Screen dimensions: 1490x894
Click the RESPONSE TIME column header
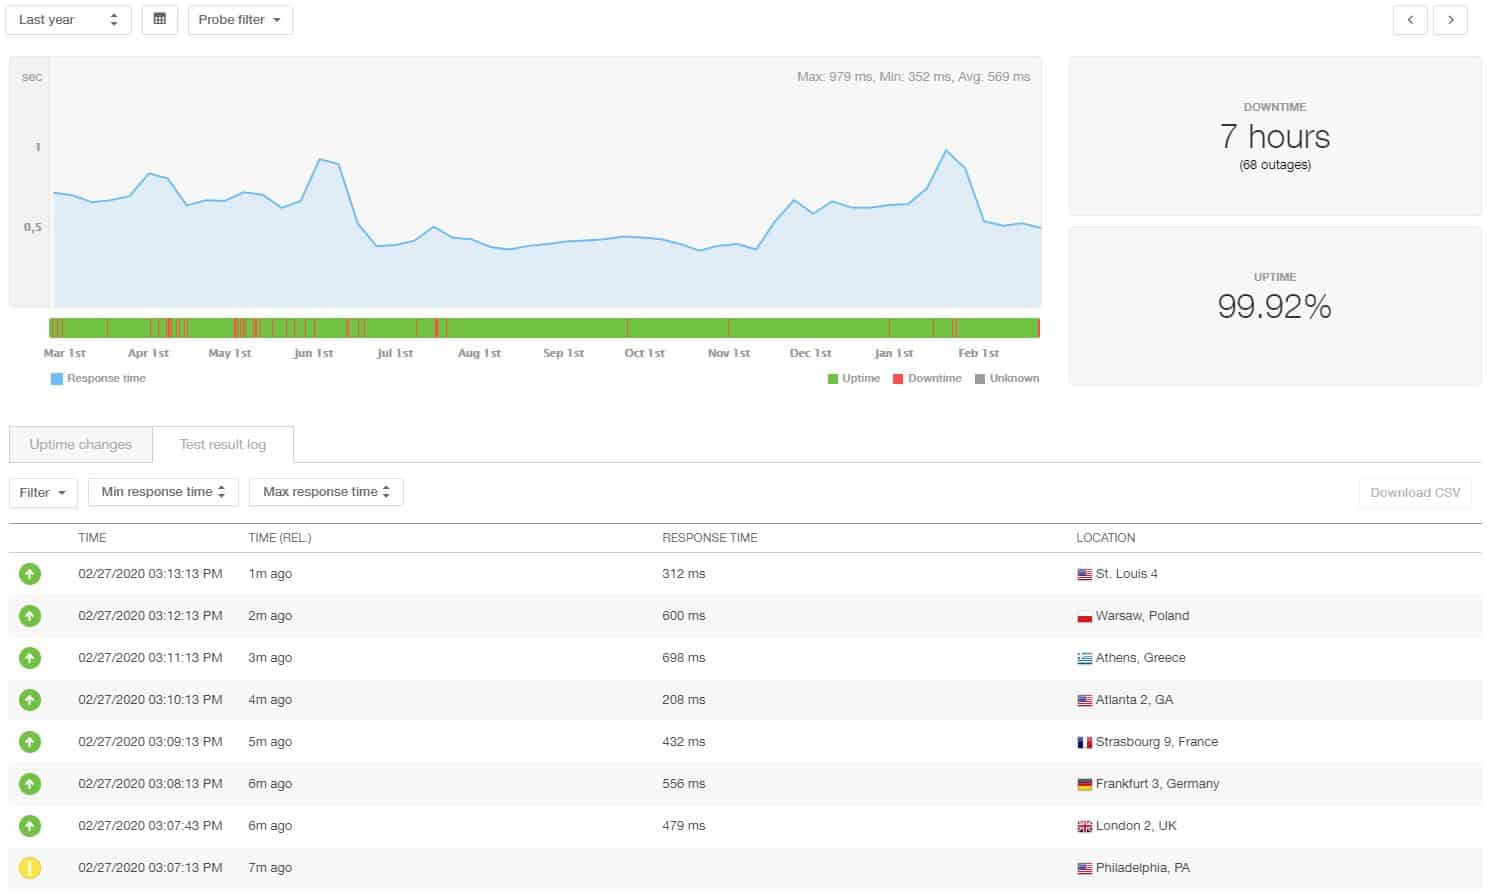pyautogui.click(x=710, y=538)
